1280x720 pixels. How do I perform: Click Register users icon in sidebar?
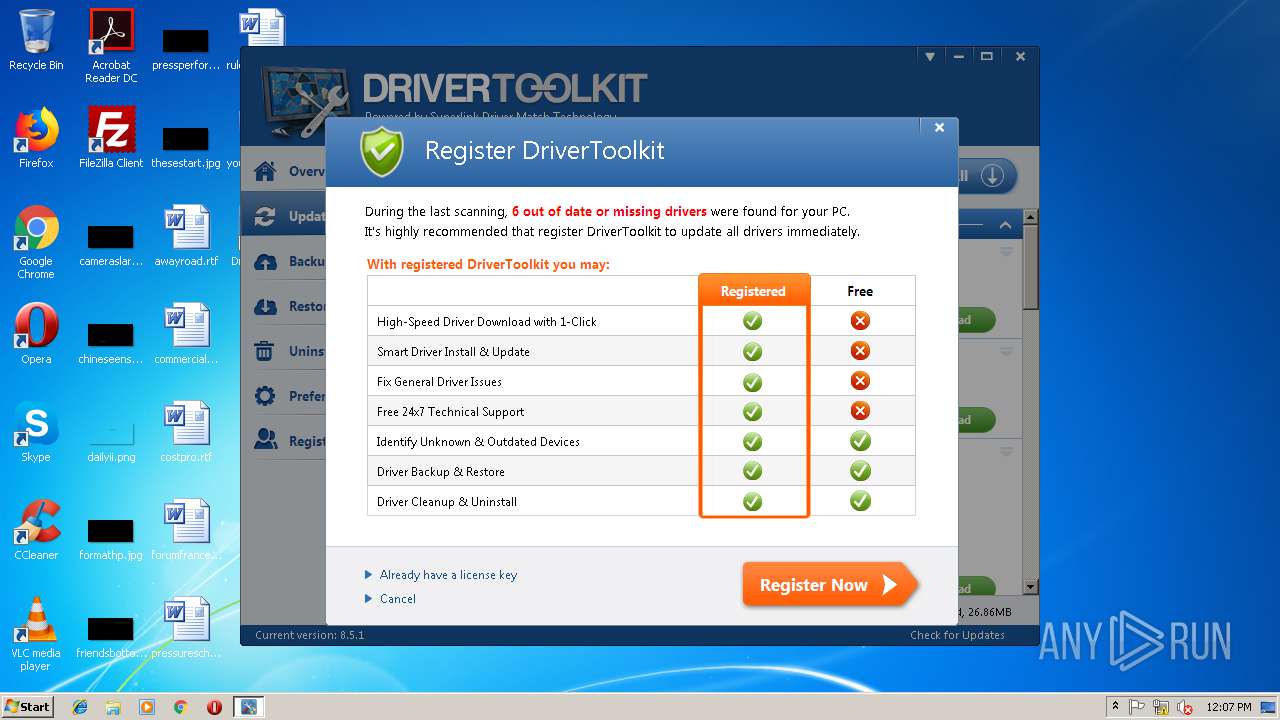point(265,440)
